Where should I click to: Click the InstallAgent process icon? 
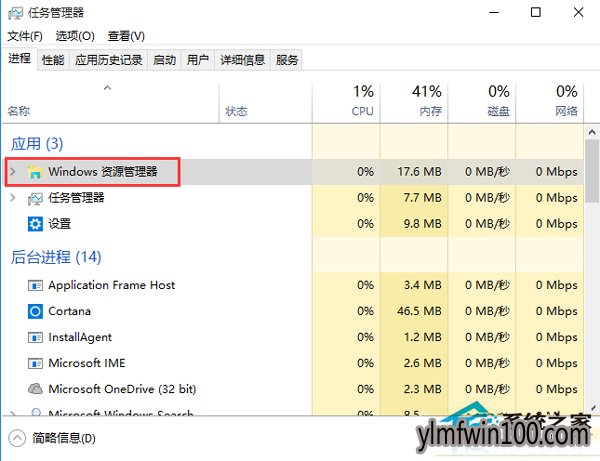click(35, 337)
